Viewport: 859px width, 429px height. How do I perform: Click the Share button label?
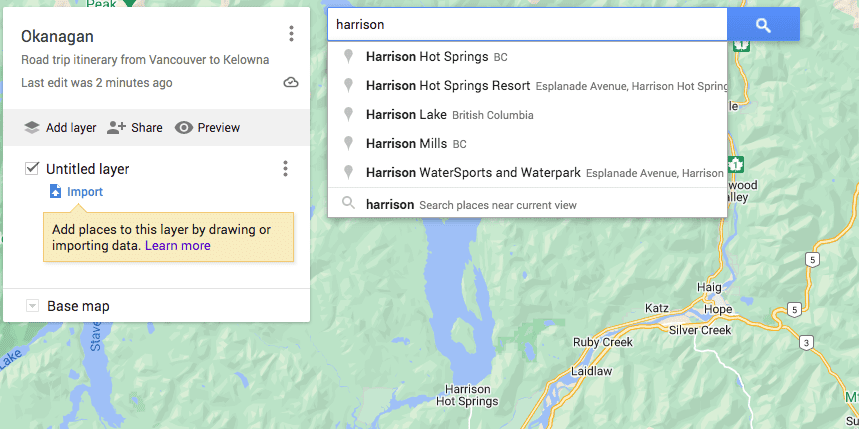point(147,128)
